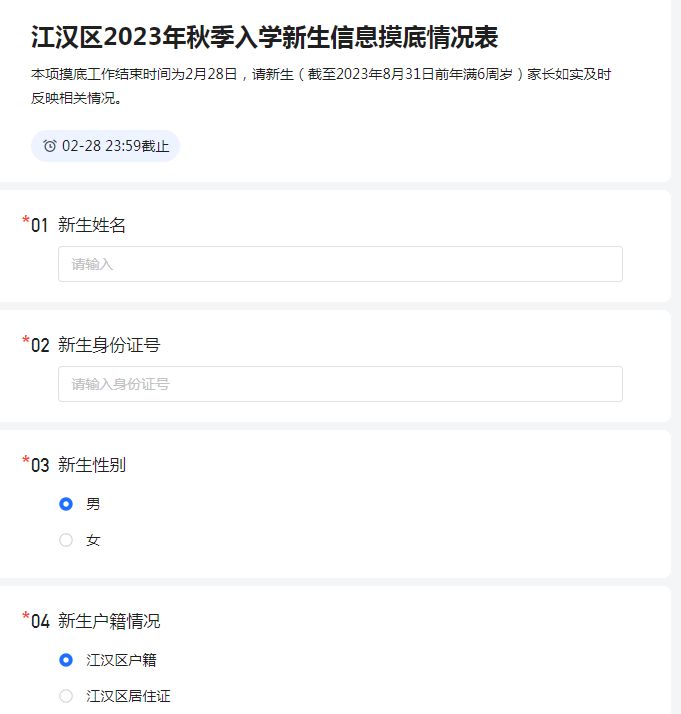This screenshot has width=681, height=714.
Task: Click the form title 江汉区2023年秋季入学新生信息摸底情况表
Action: pos(264,37)
